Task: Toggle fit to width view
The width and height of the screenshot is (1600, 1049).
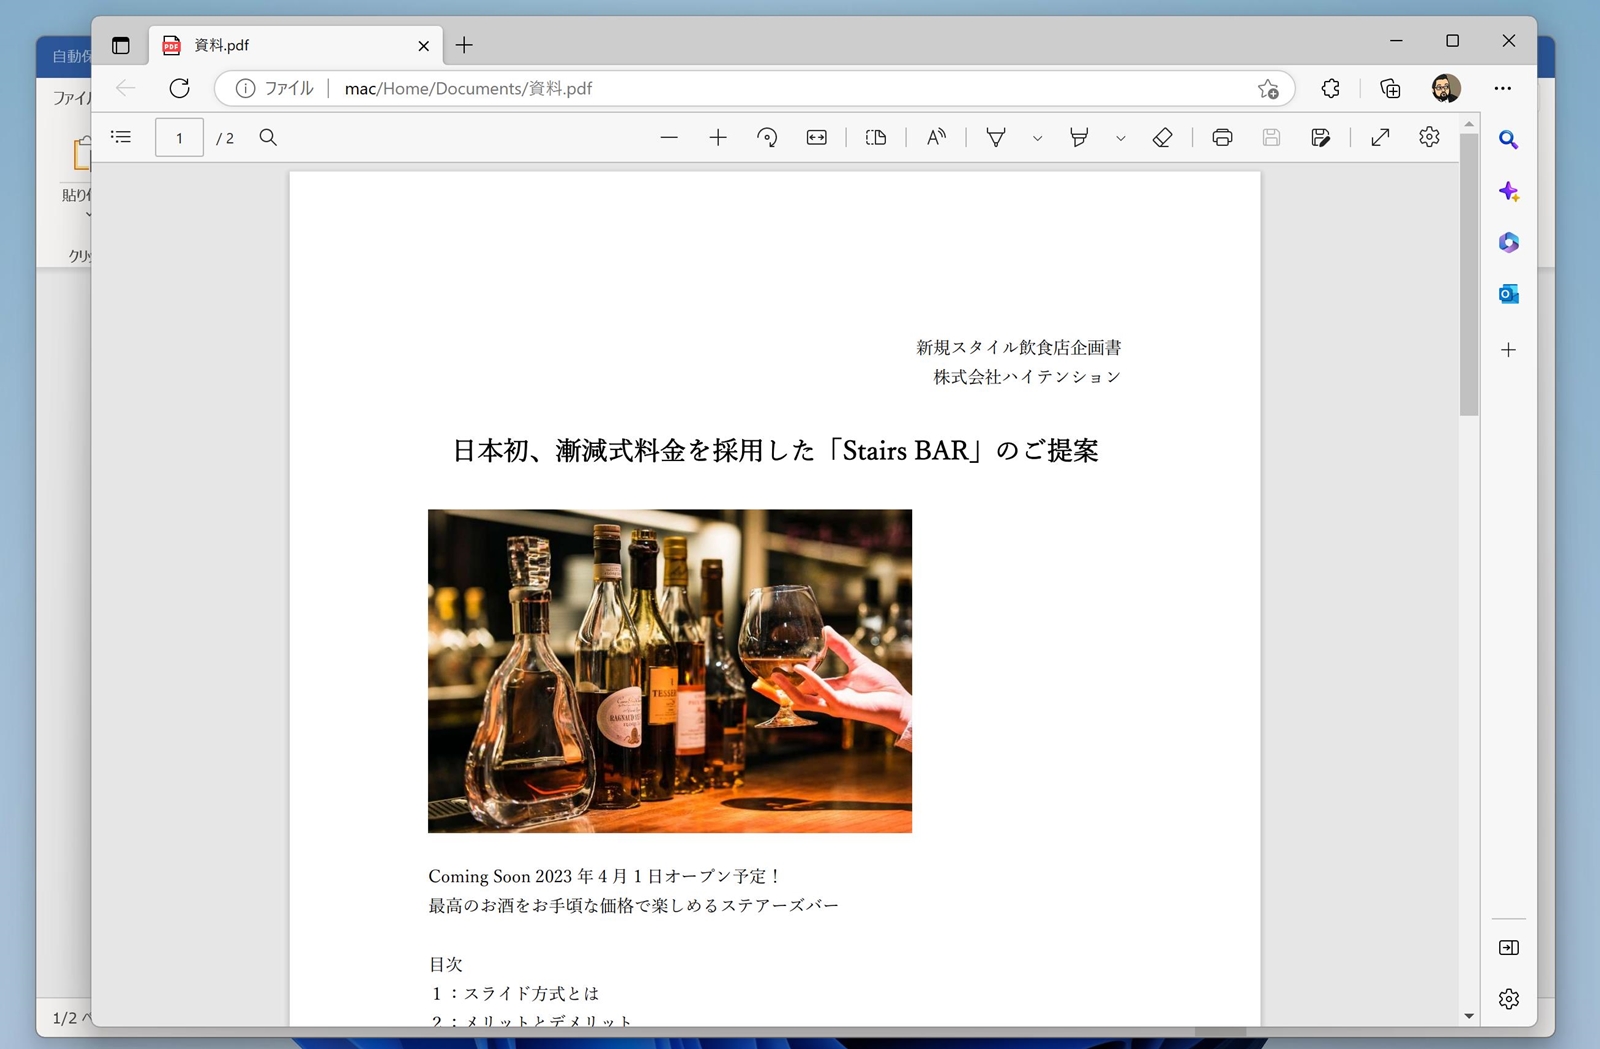Action: 816,137
